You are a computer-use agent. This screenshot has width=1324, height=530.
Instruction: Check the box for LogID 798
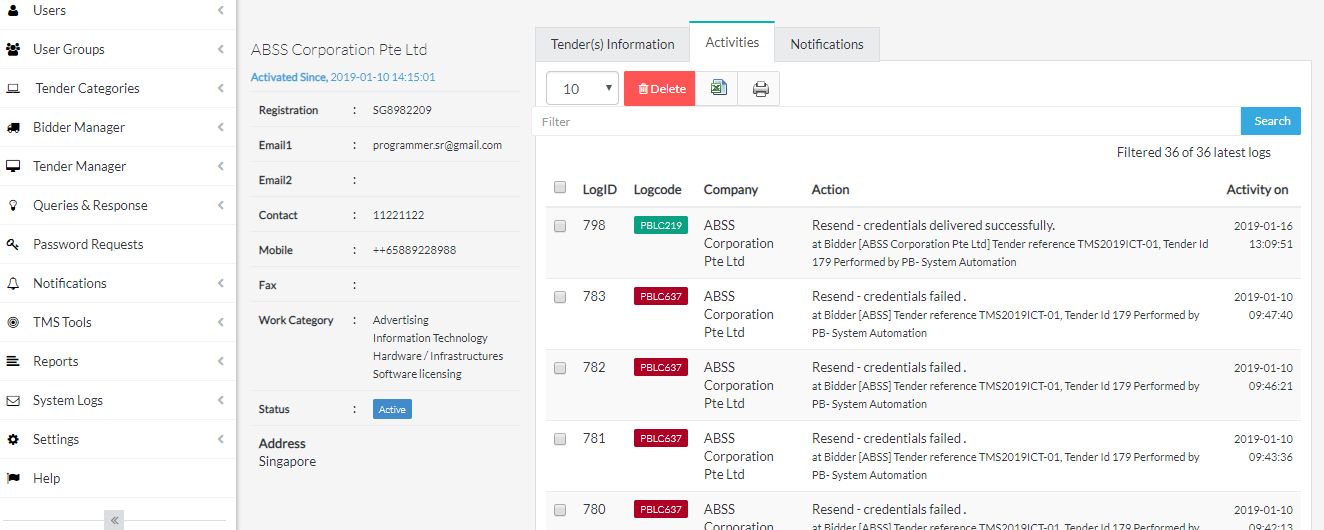(560, 226)
